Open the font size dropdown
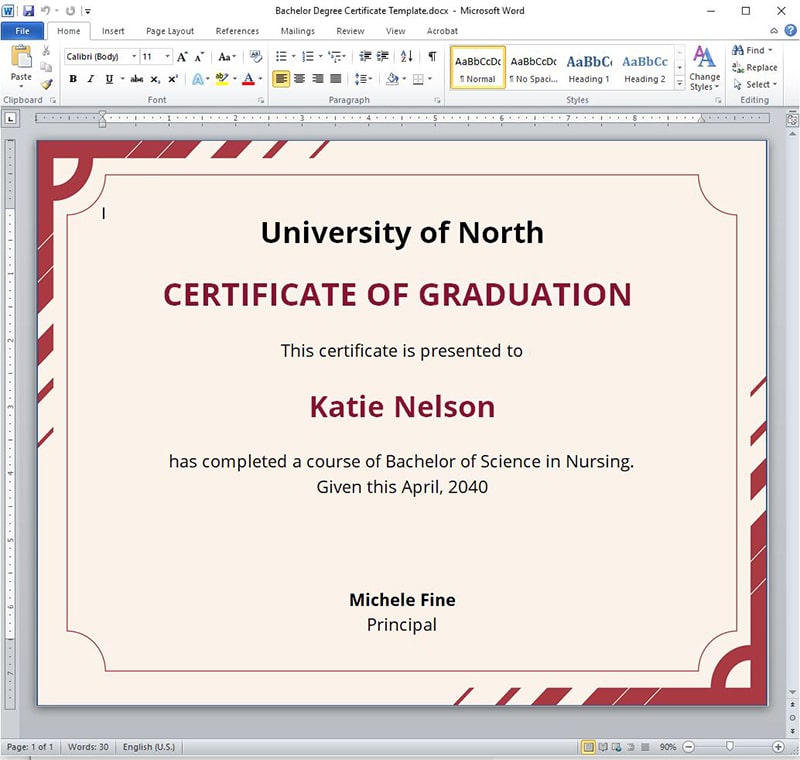This screenshot has height=760, width=800. tap(167, 57)
